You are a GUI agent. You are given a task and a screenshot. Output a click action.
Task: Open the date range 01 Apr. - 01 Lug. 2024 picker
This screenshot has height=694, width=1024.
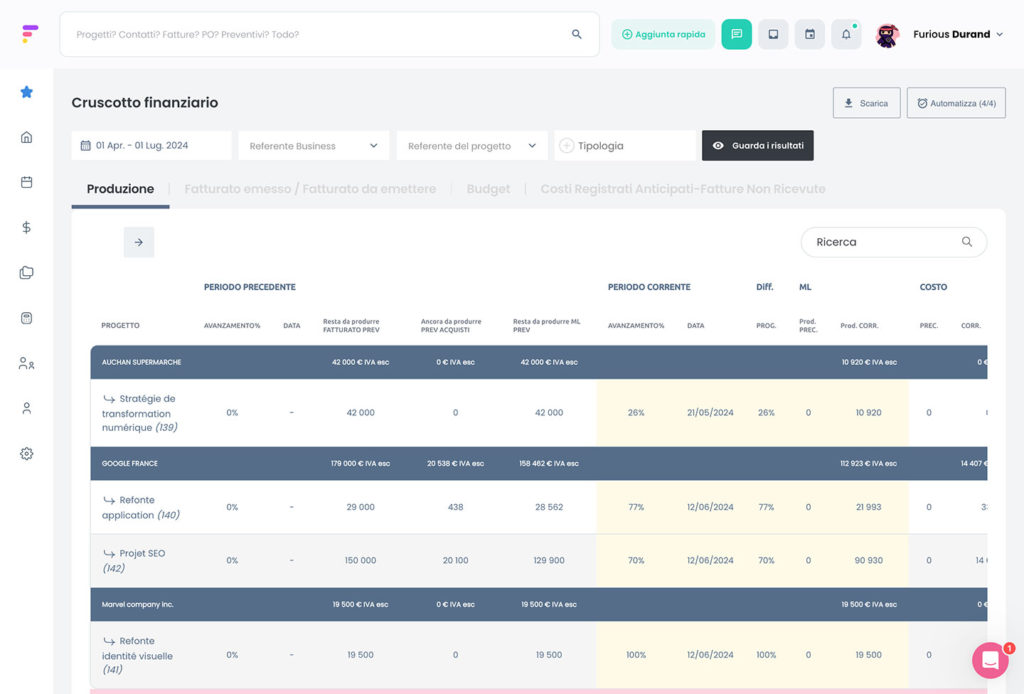point(151,146)
